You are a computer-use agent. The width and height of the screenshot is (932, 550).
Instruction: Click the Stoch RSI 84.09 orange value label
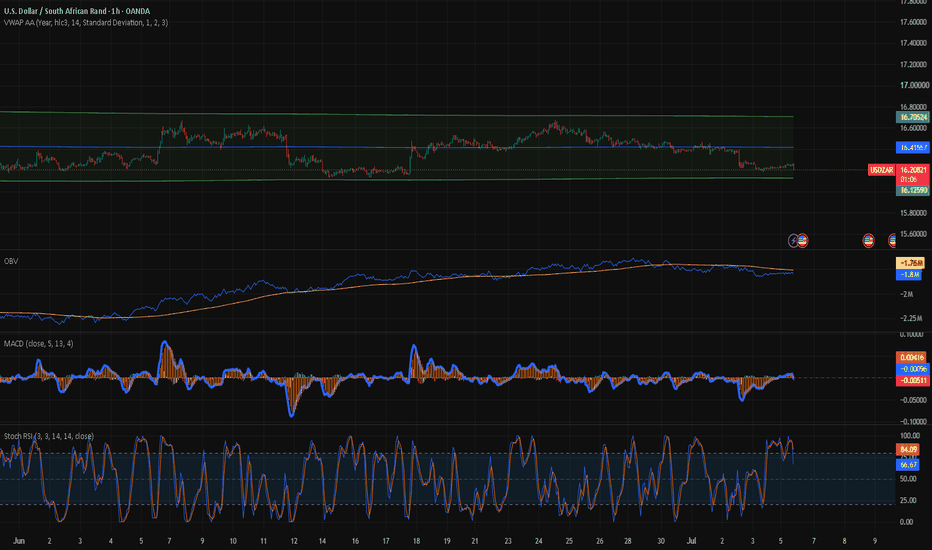click(x=908, y=450)
